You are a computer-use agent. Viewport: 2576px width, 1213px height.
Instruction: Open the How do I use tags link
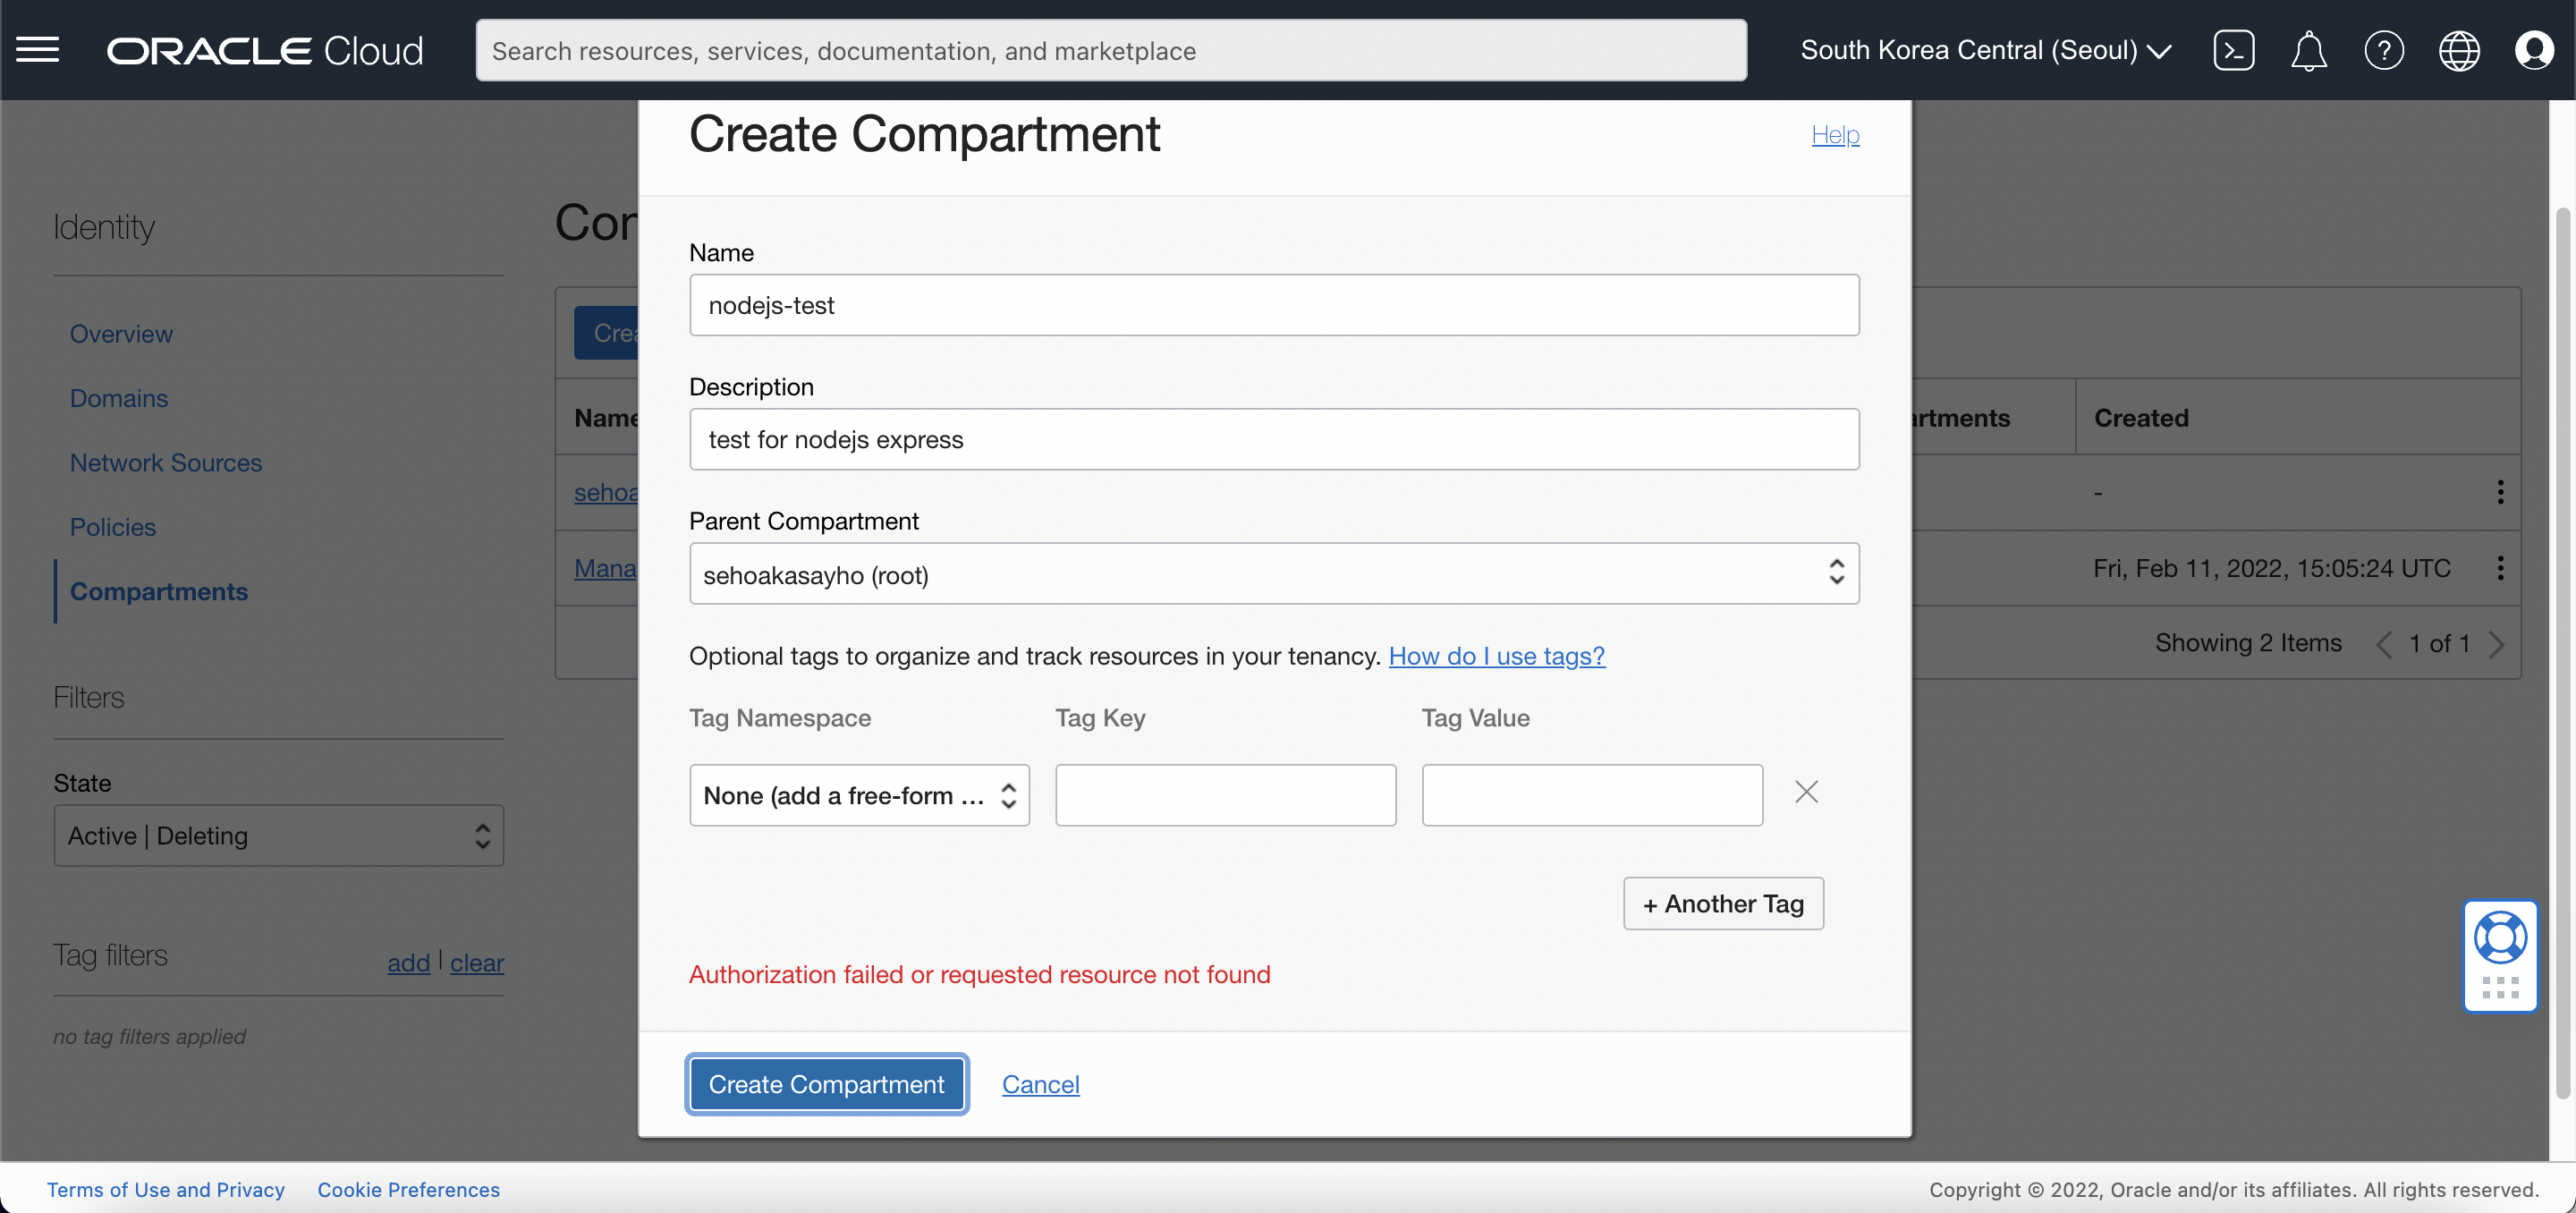coord(1496,656)
